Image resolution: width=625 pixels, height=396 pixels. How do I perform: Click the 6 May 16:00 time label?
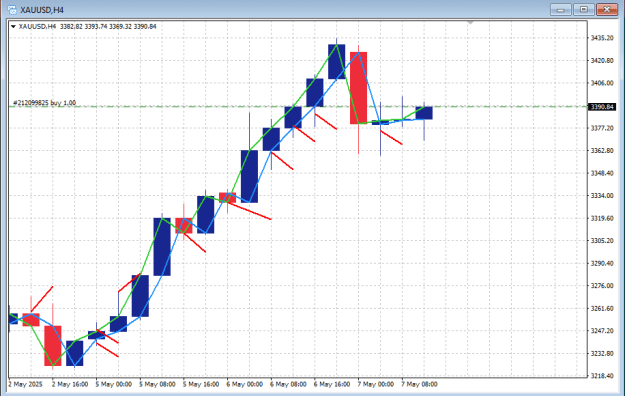(x=332, y=384)
